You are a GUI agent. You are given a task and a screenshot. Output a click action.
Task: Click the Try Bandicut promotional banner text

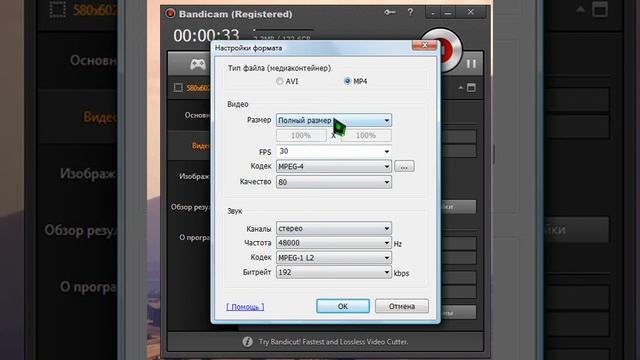pos(333,342)
